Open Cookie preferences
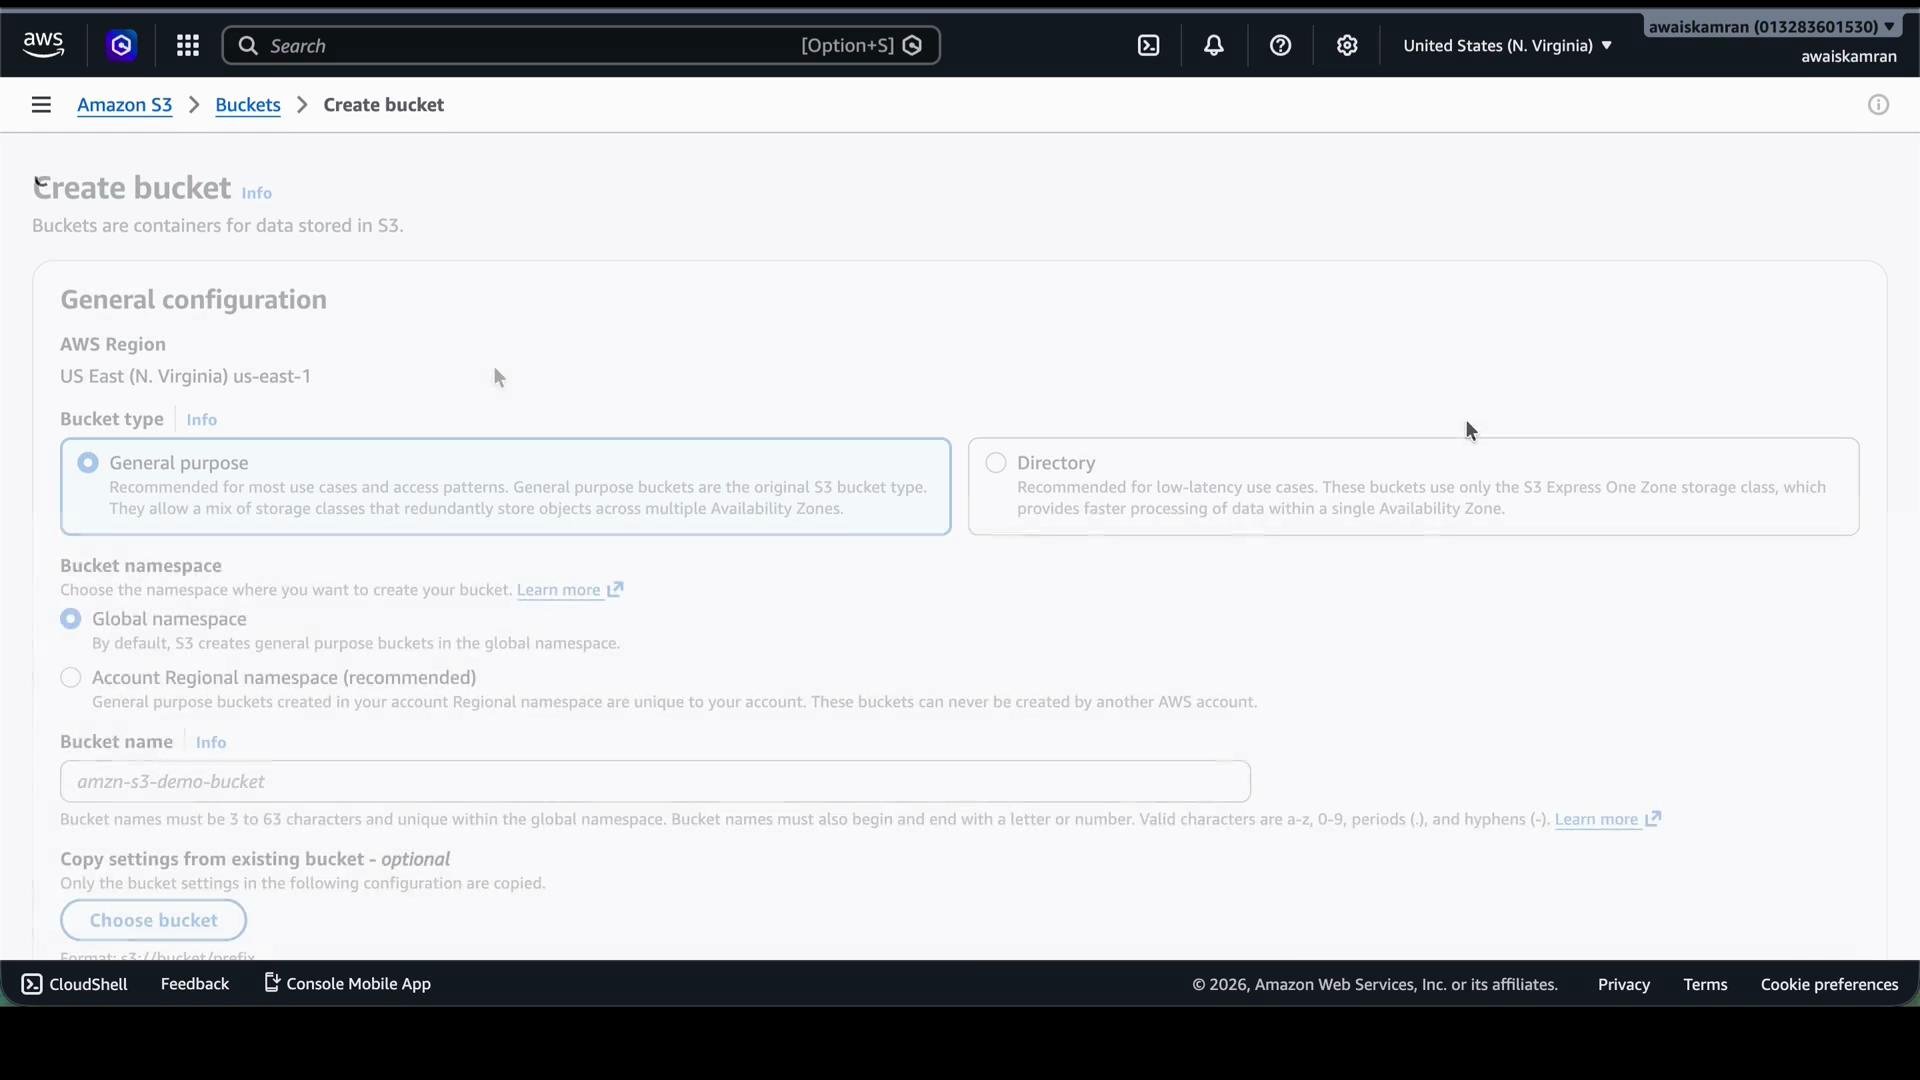The height and width of the screenshot is (1080, 1920). coord(1830,985)
